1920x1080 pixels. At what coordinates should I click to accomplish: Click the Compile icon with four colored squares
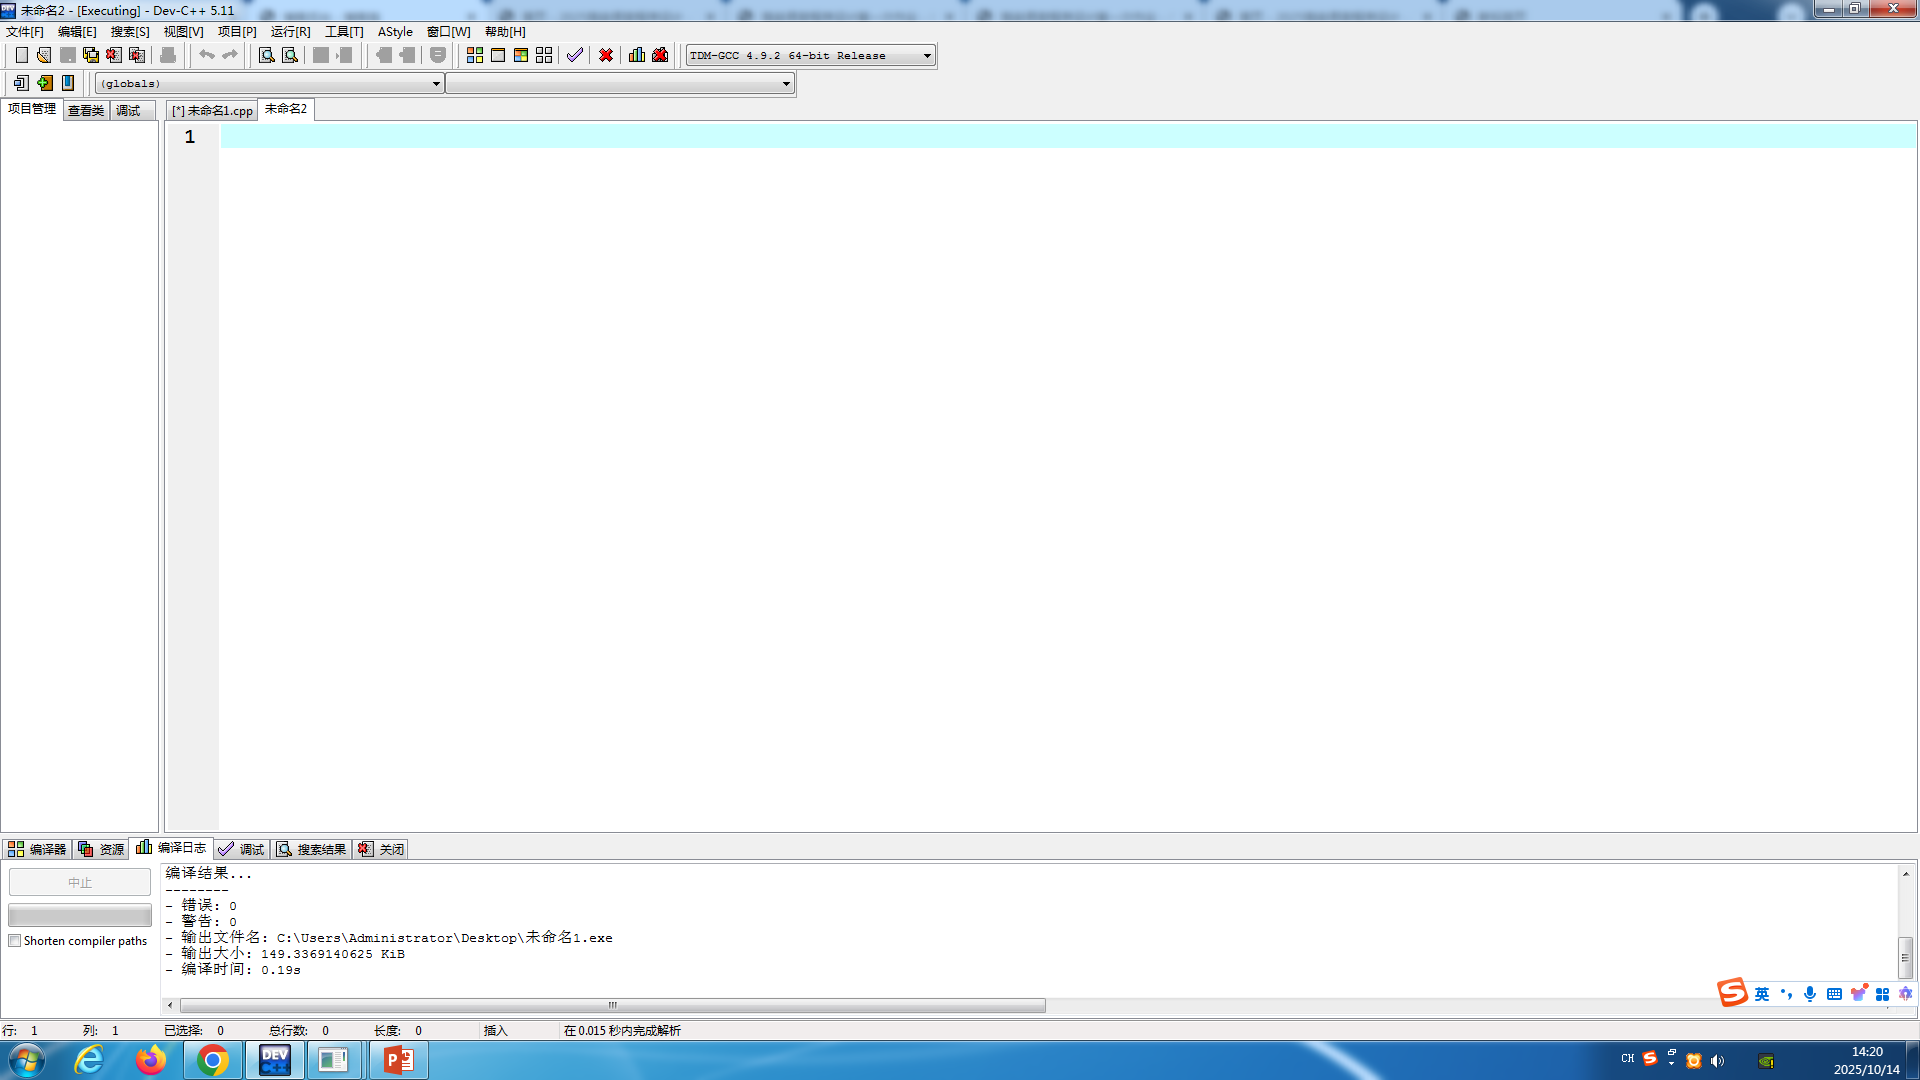(475, 55)
